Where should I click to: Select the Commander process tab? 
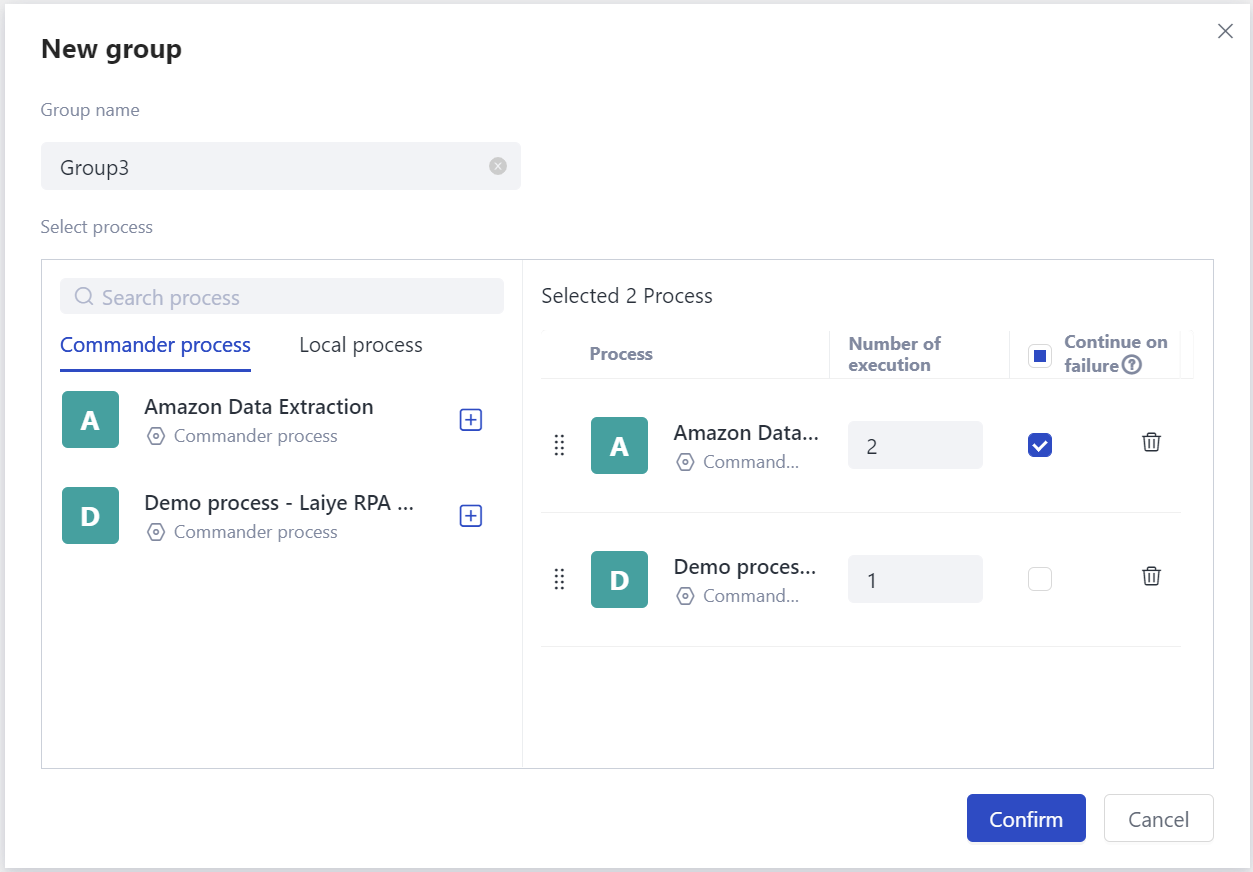155,345
